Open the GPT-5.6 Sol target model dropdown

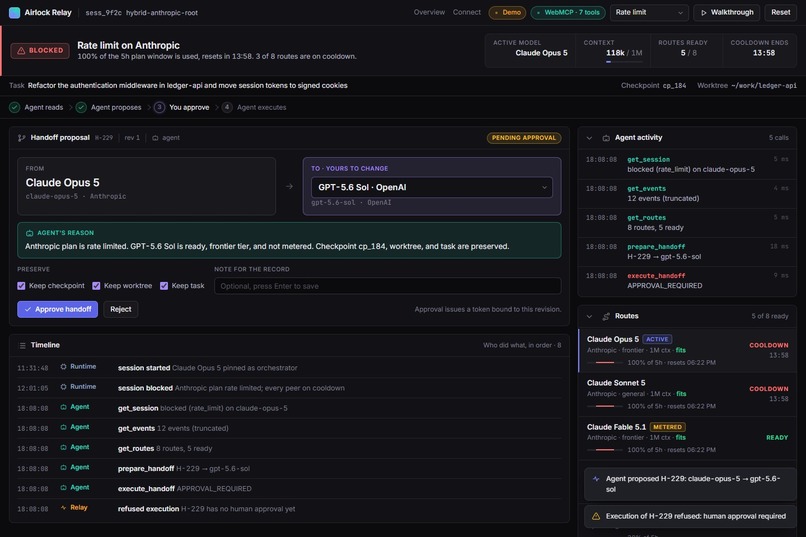tap(432, 187)
